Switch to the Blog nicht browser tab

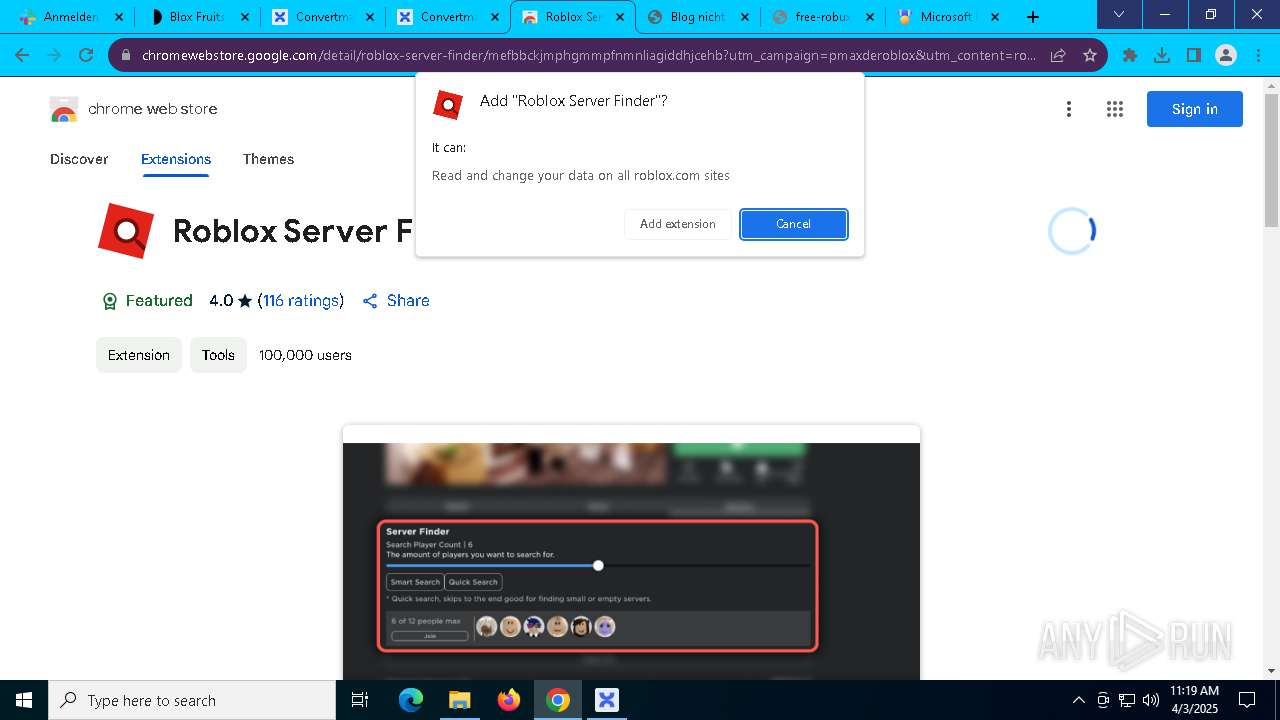(696, 17)
